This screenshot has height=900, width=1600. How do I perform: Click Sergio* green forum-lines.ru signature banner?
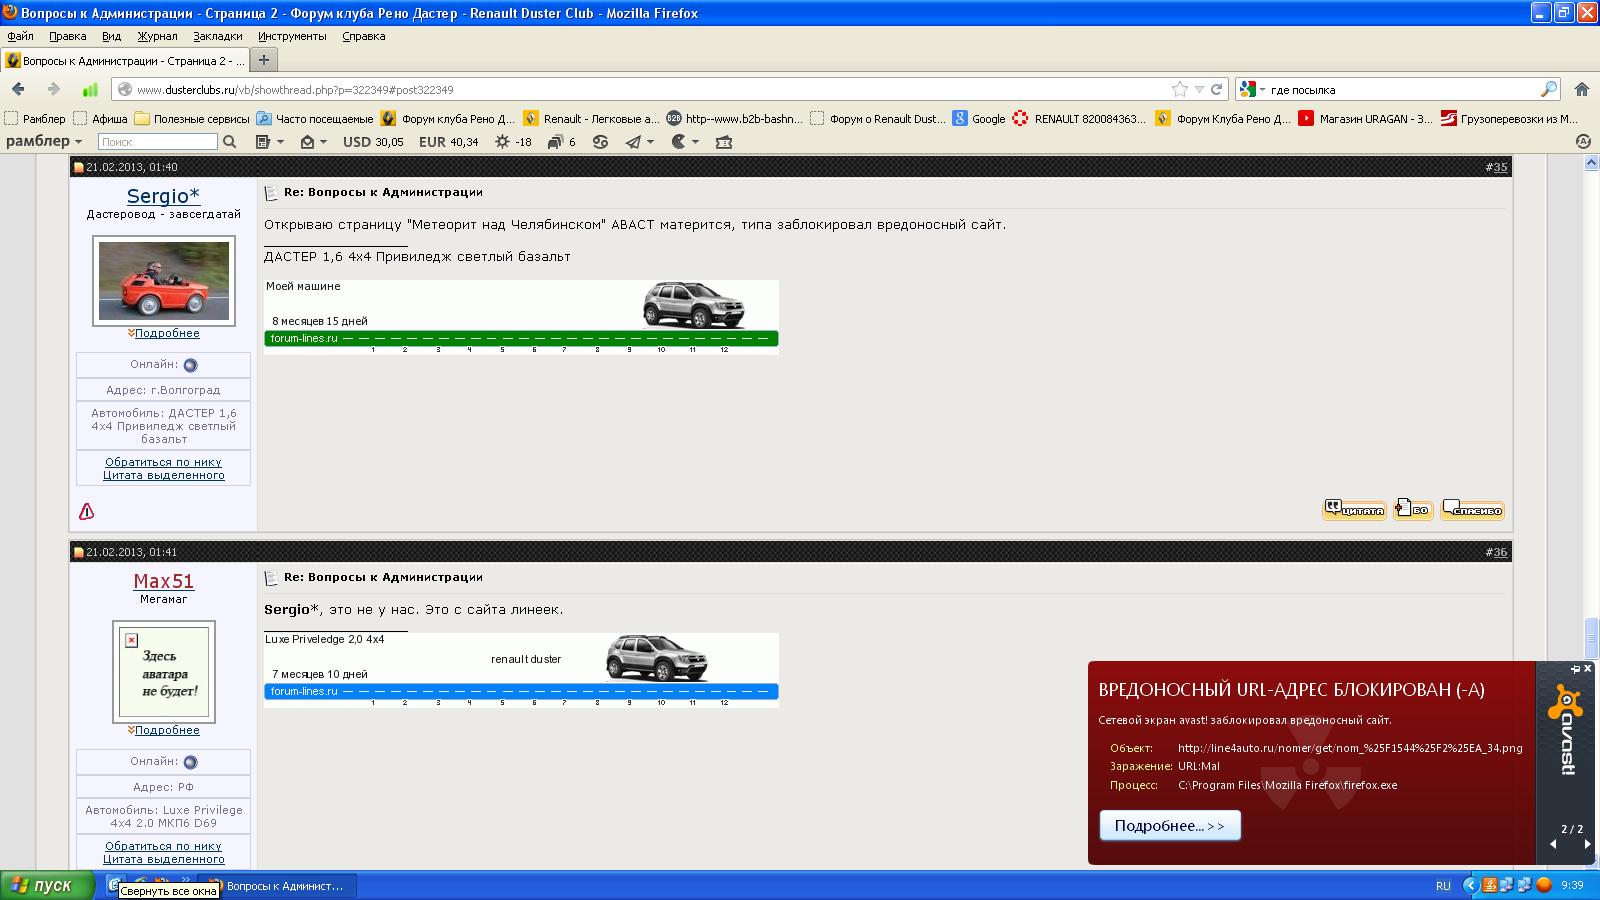tap(521, 317)
